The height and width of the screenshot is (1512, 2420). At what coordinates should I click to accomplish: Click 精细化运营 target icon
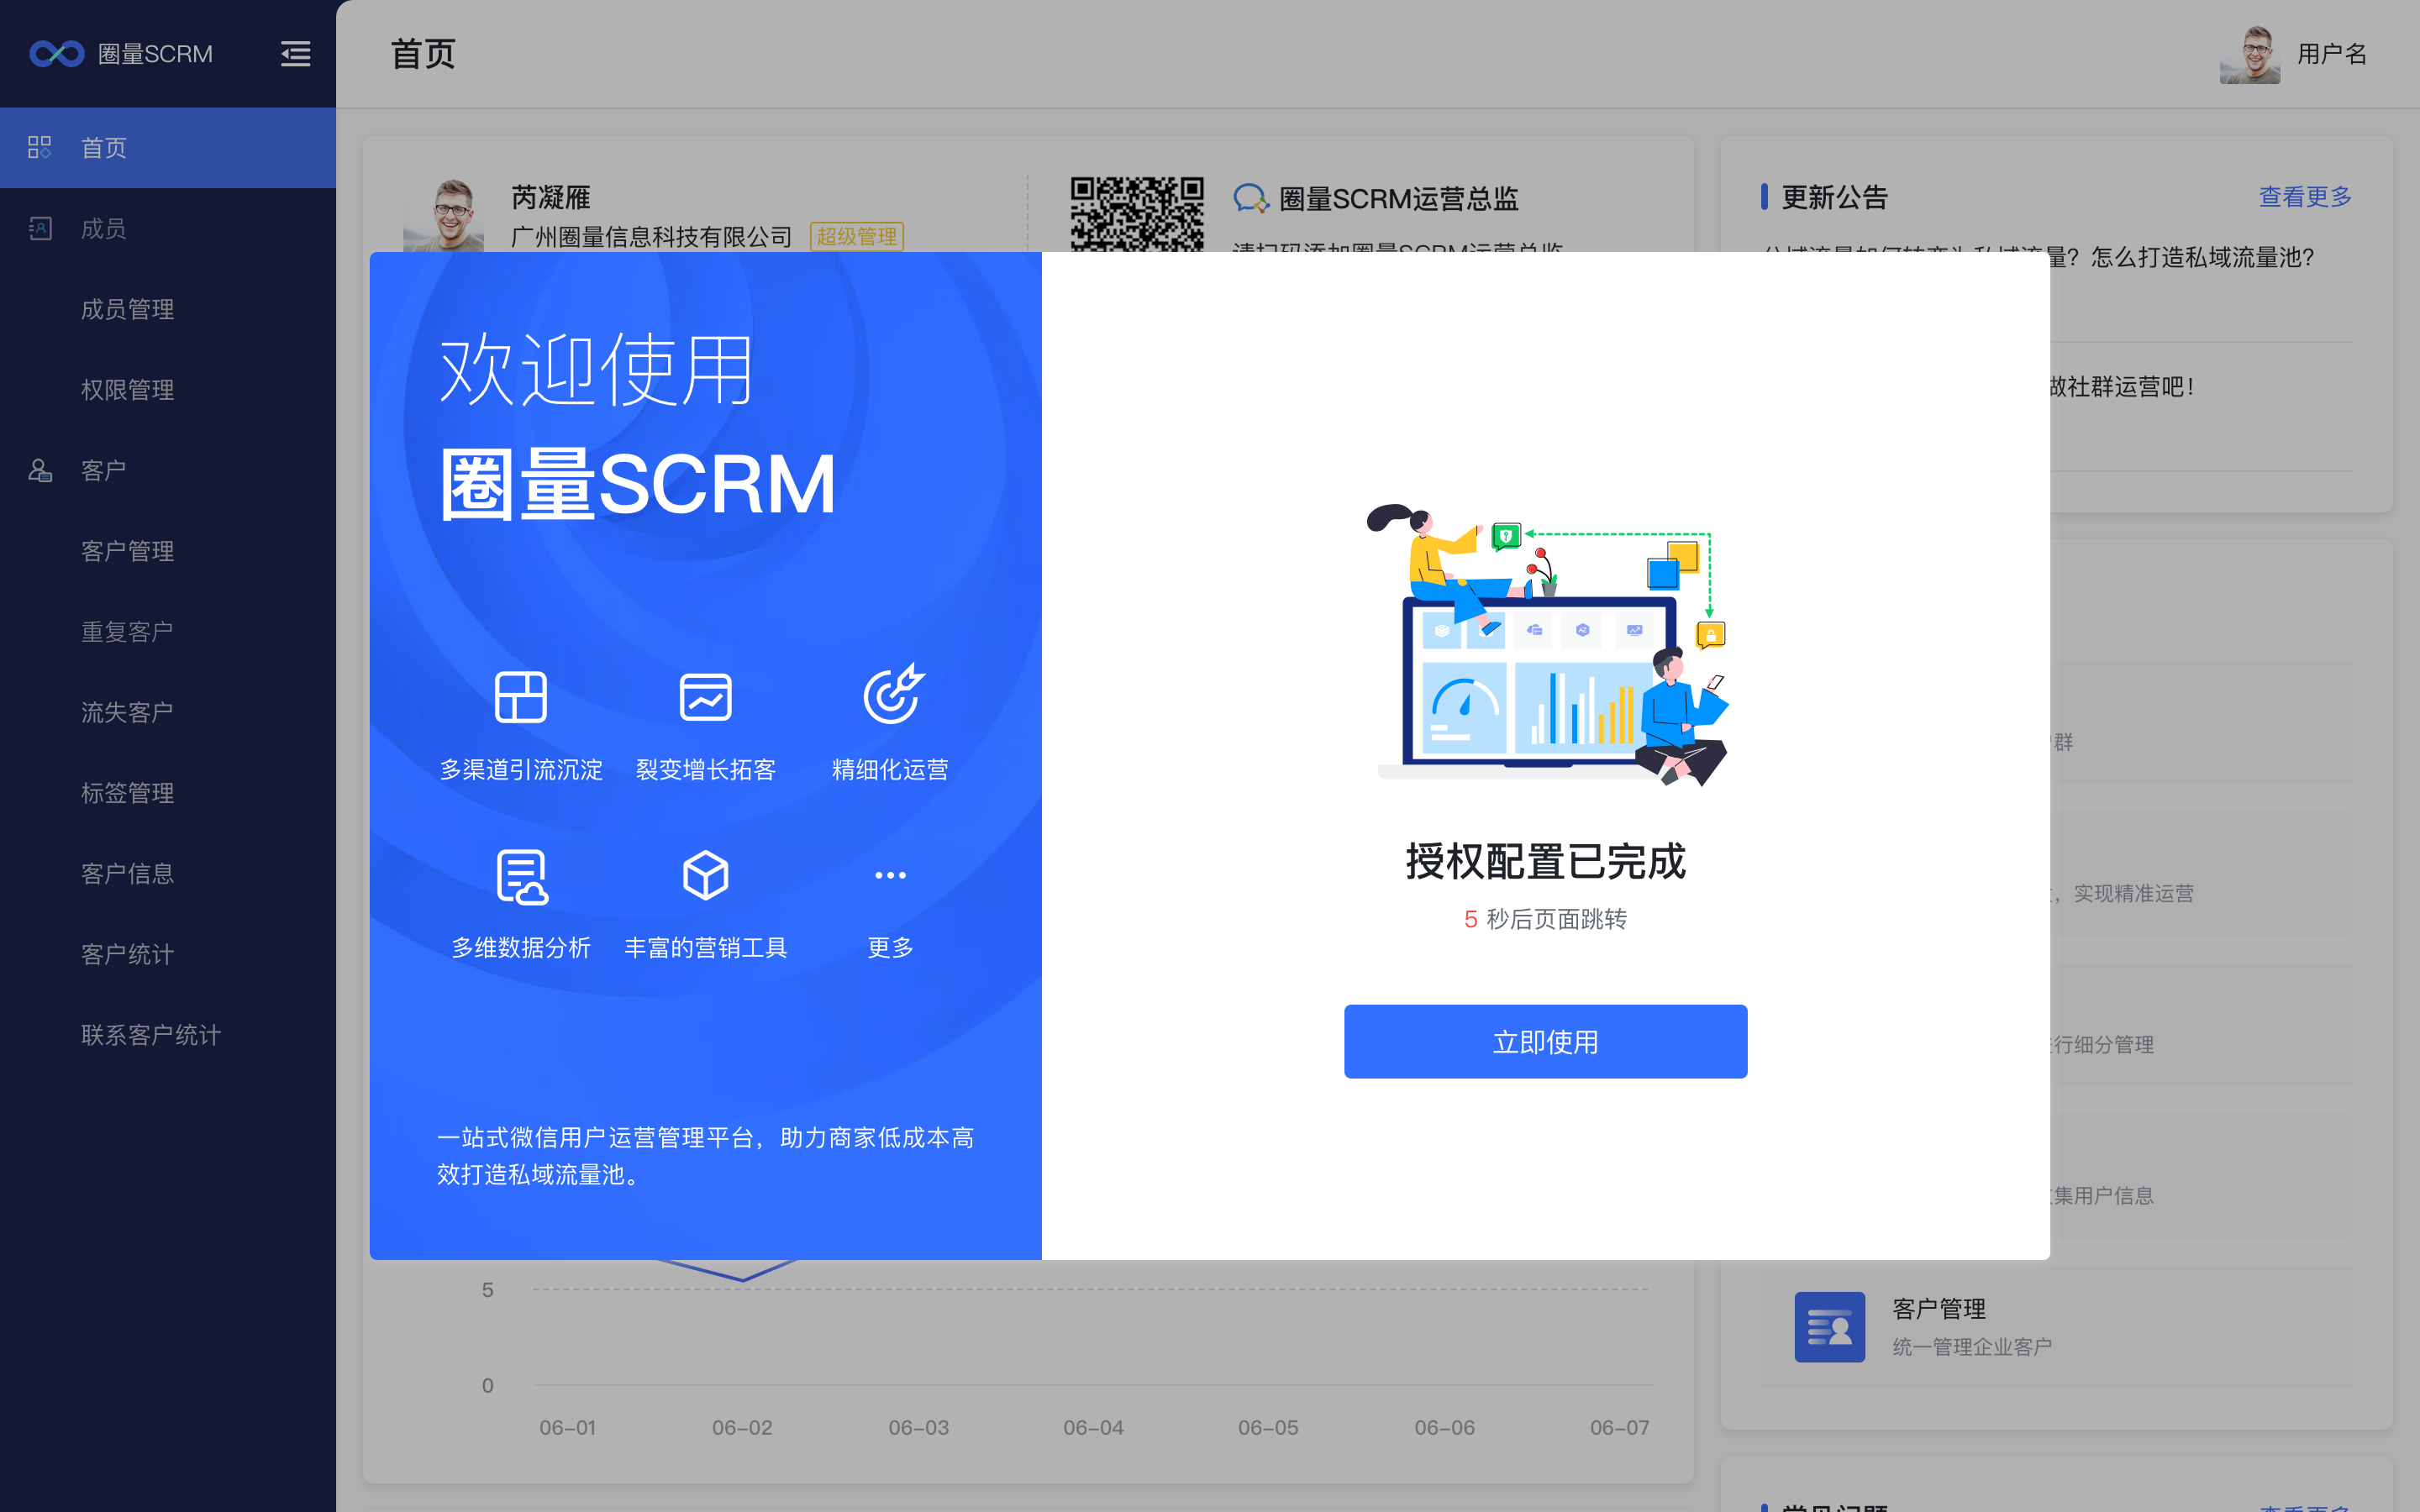click(x=890, y=695)
